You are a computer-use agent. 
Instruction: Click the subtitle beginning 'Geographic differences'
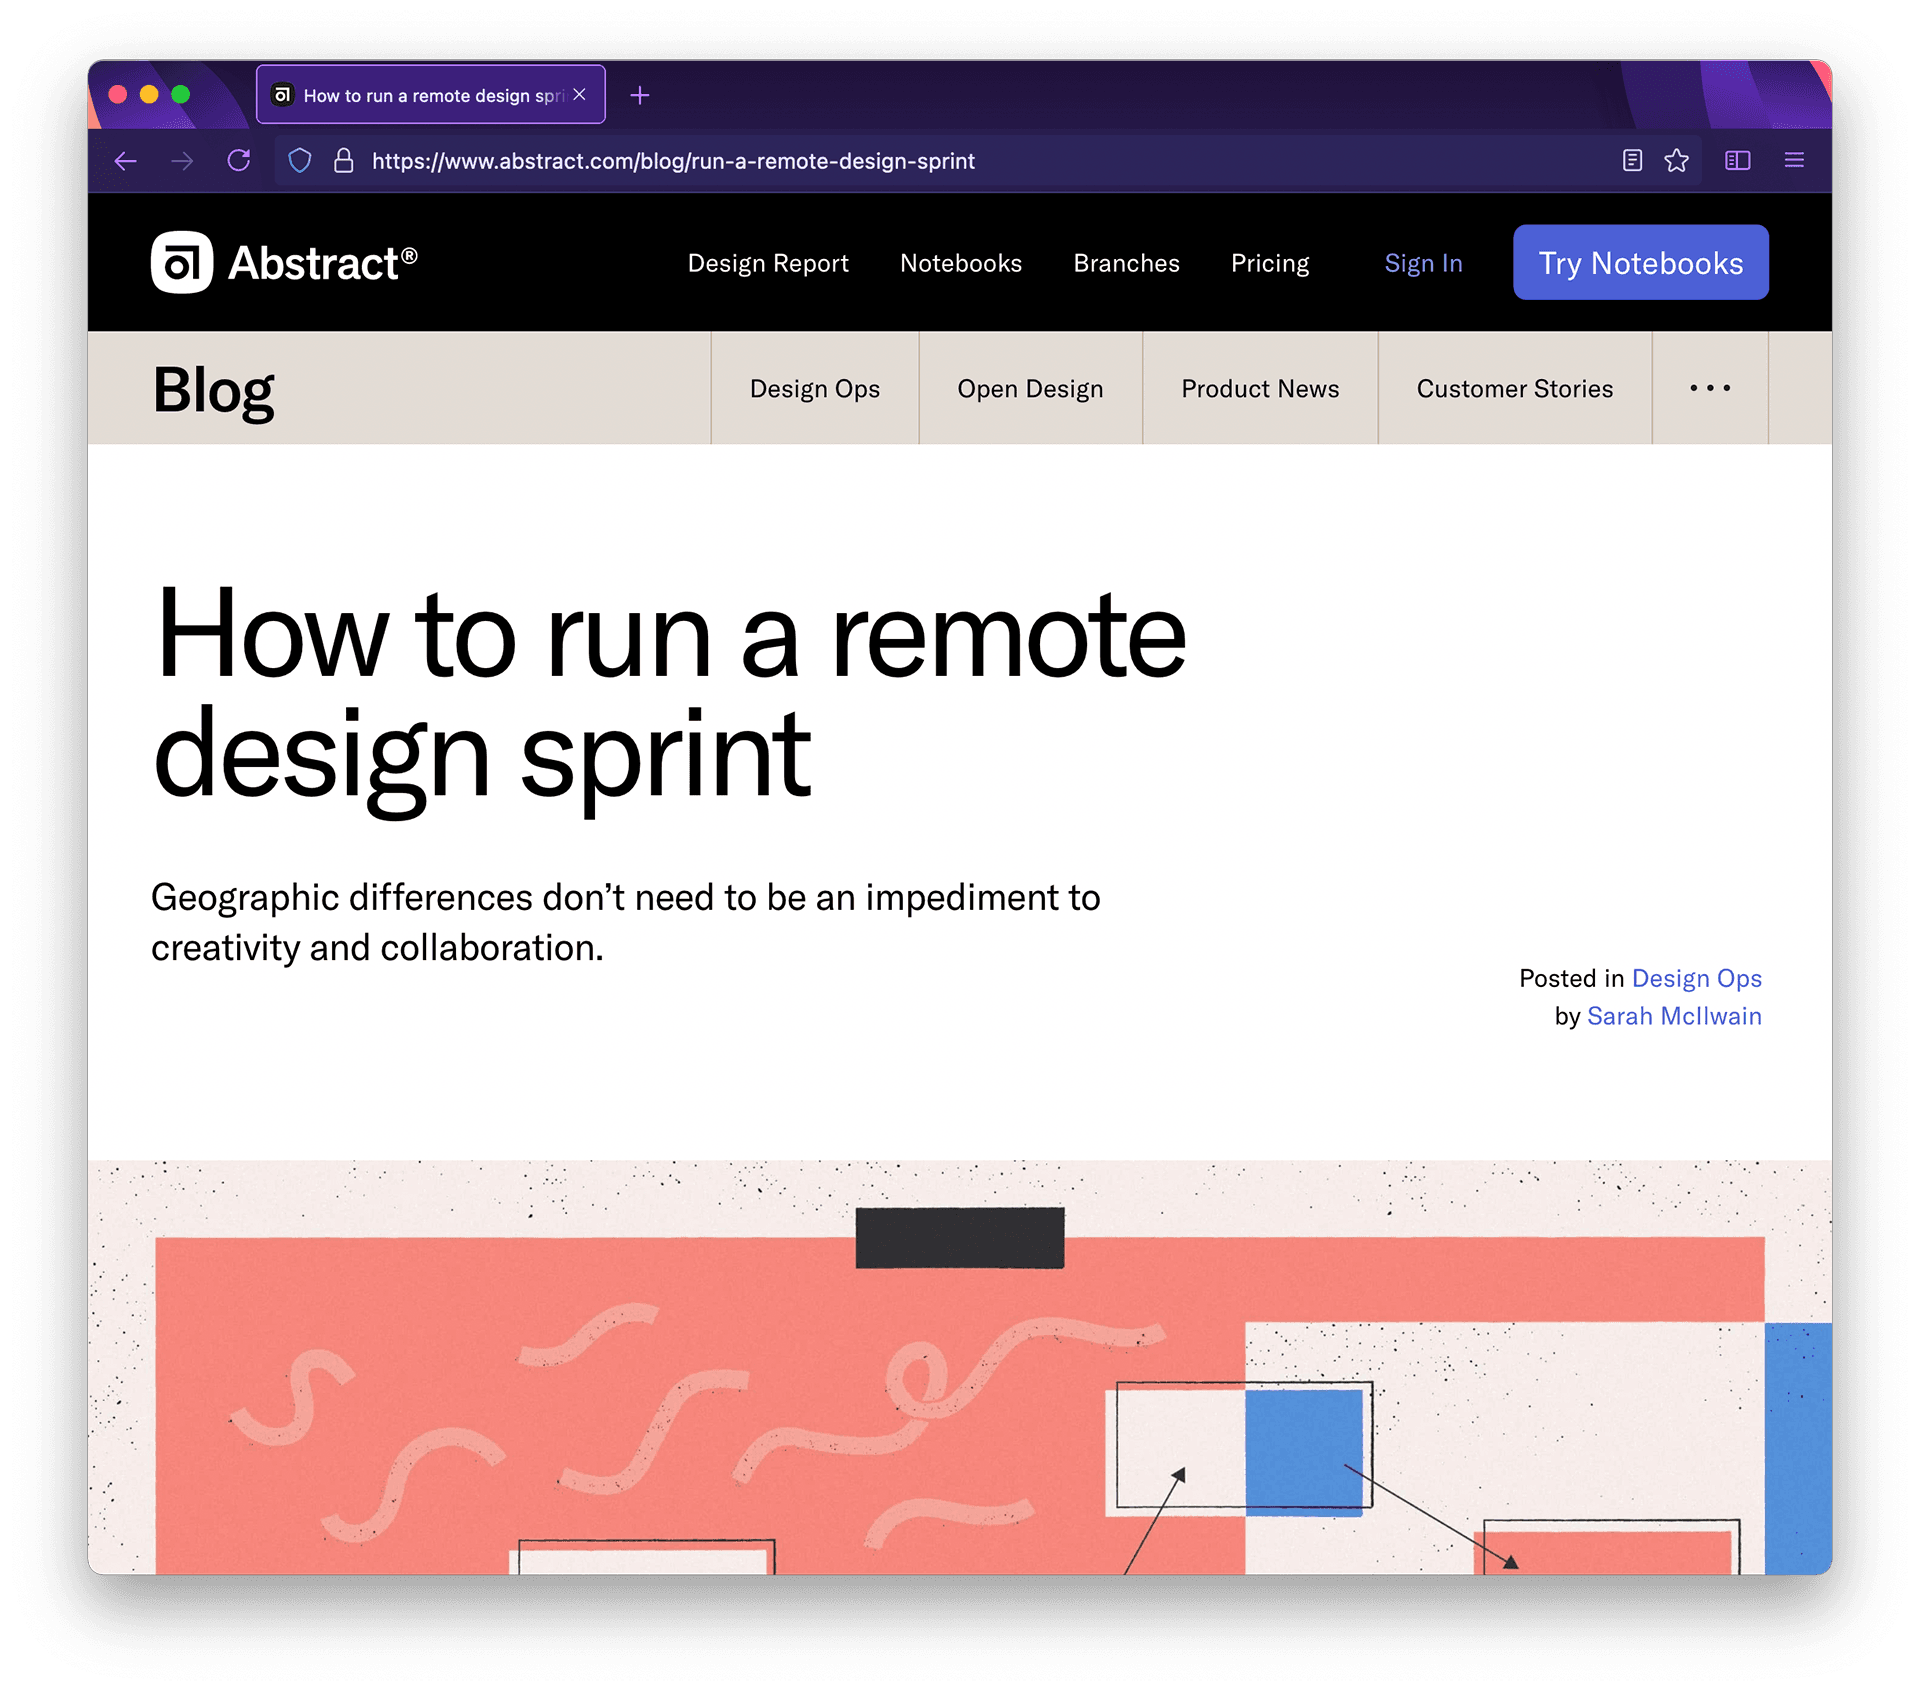coord(626,922)
